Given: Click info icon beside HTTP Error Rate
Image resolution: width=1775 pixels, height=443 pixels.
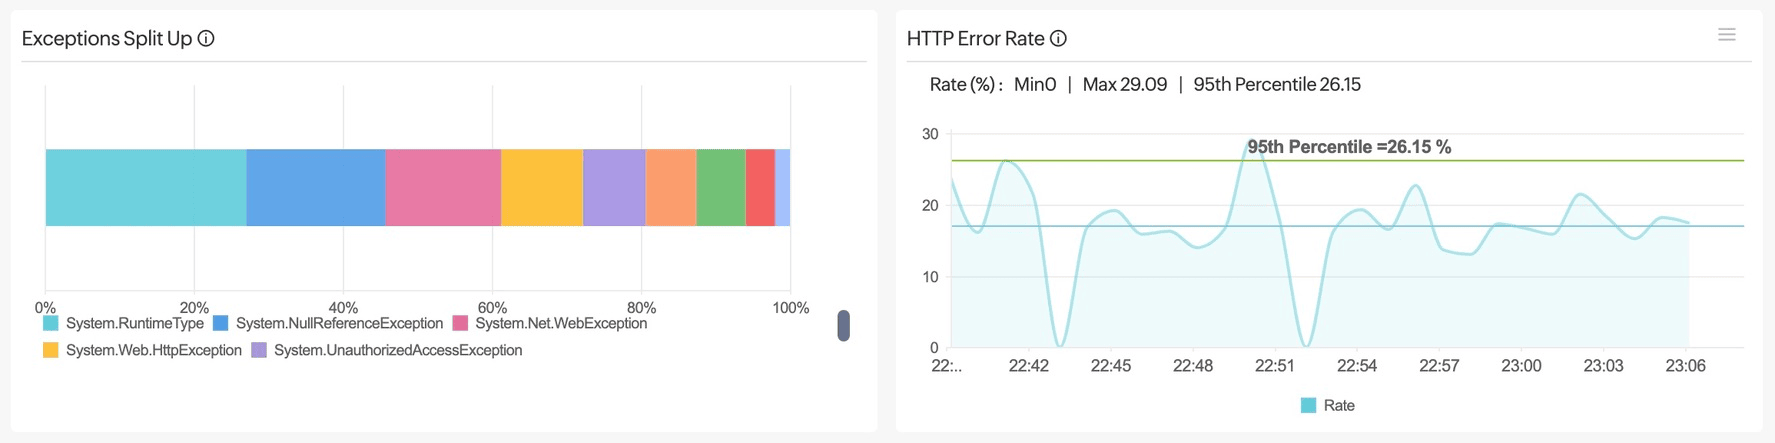Looking at the screenshot, I should [x=1058, y=39].
